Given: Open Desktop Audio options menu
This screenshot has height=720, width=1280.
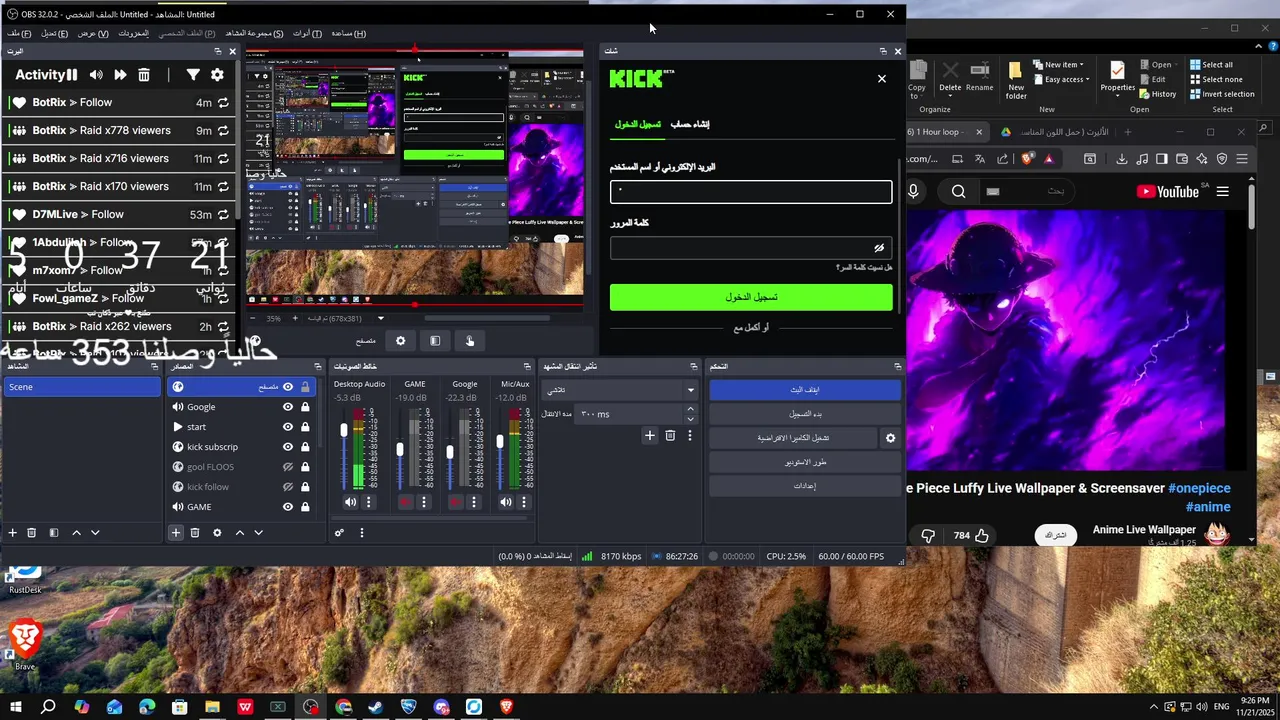Looking at the screenshot, I should [x=369, y=502].
